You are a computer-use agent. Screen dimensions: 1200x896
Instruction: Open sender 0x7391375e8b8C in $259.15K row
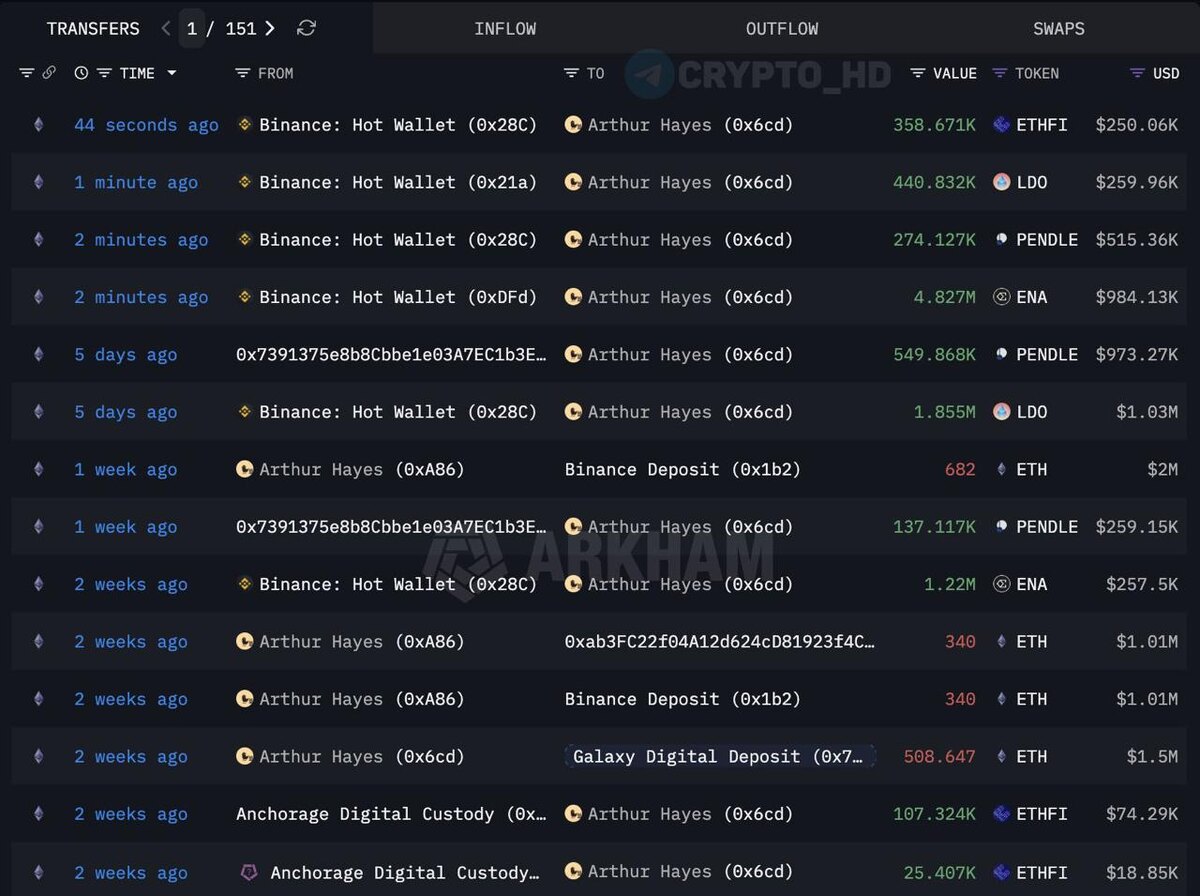(x=392, y=527)
